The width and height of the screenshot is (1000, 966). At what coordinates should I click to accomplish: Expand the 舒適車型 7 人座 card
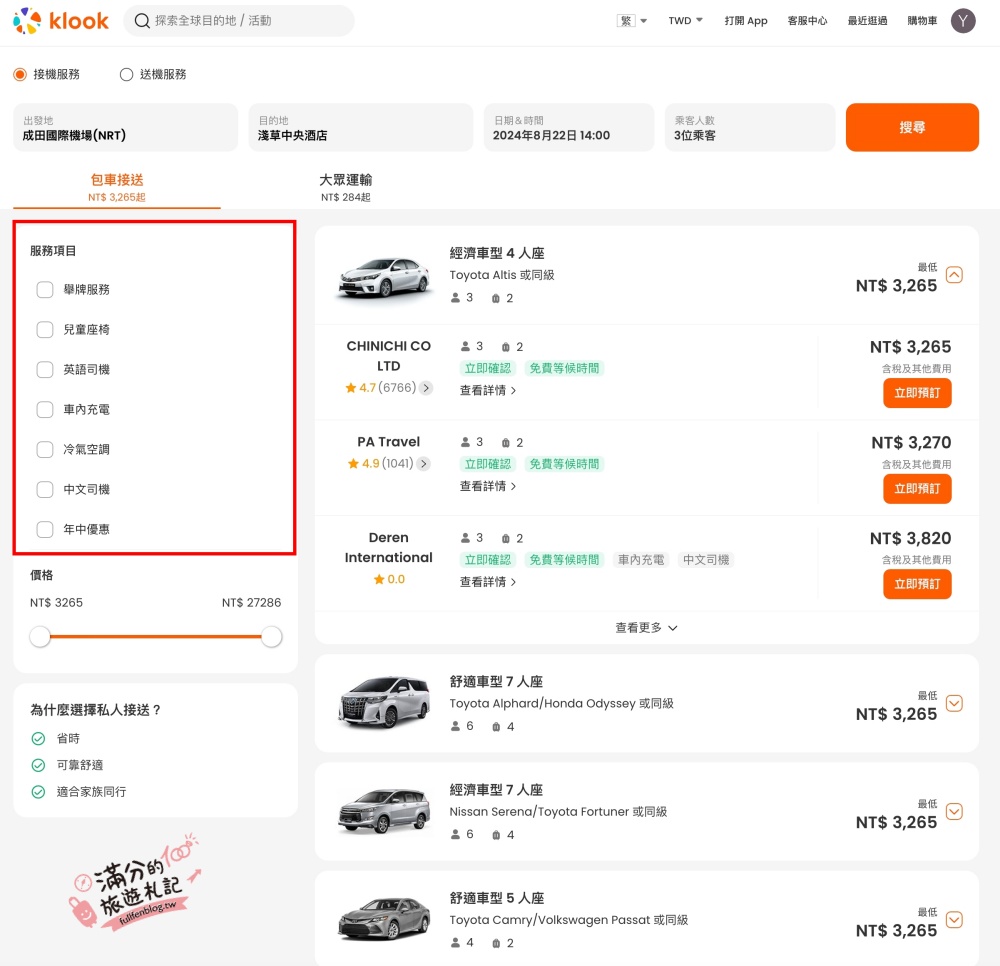(x=954, y=703)
